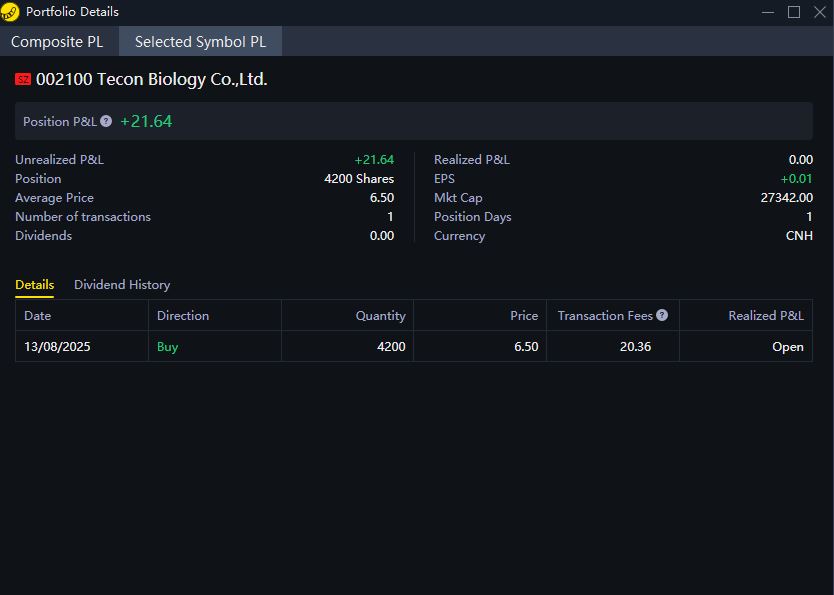
Task: Click the Position Days label
Action: pos(472,216)
